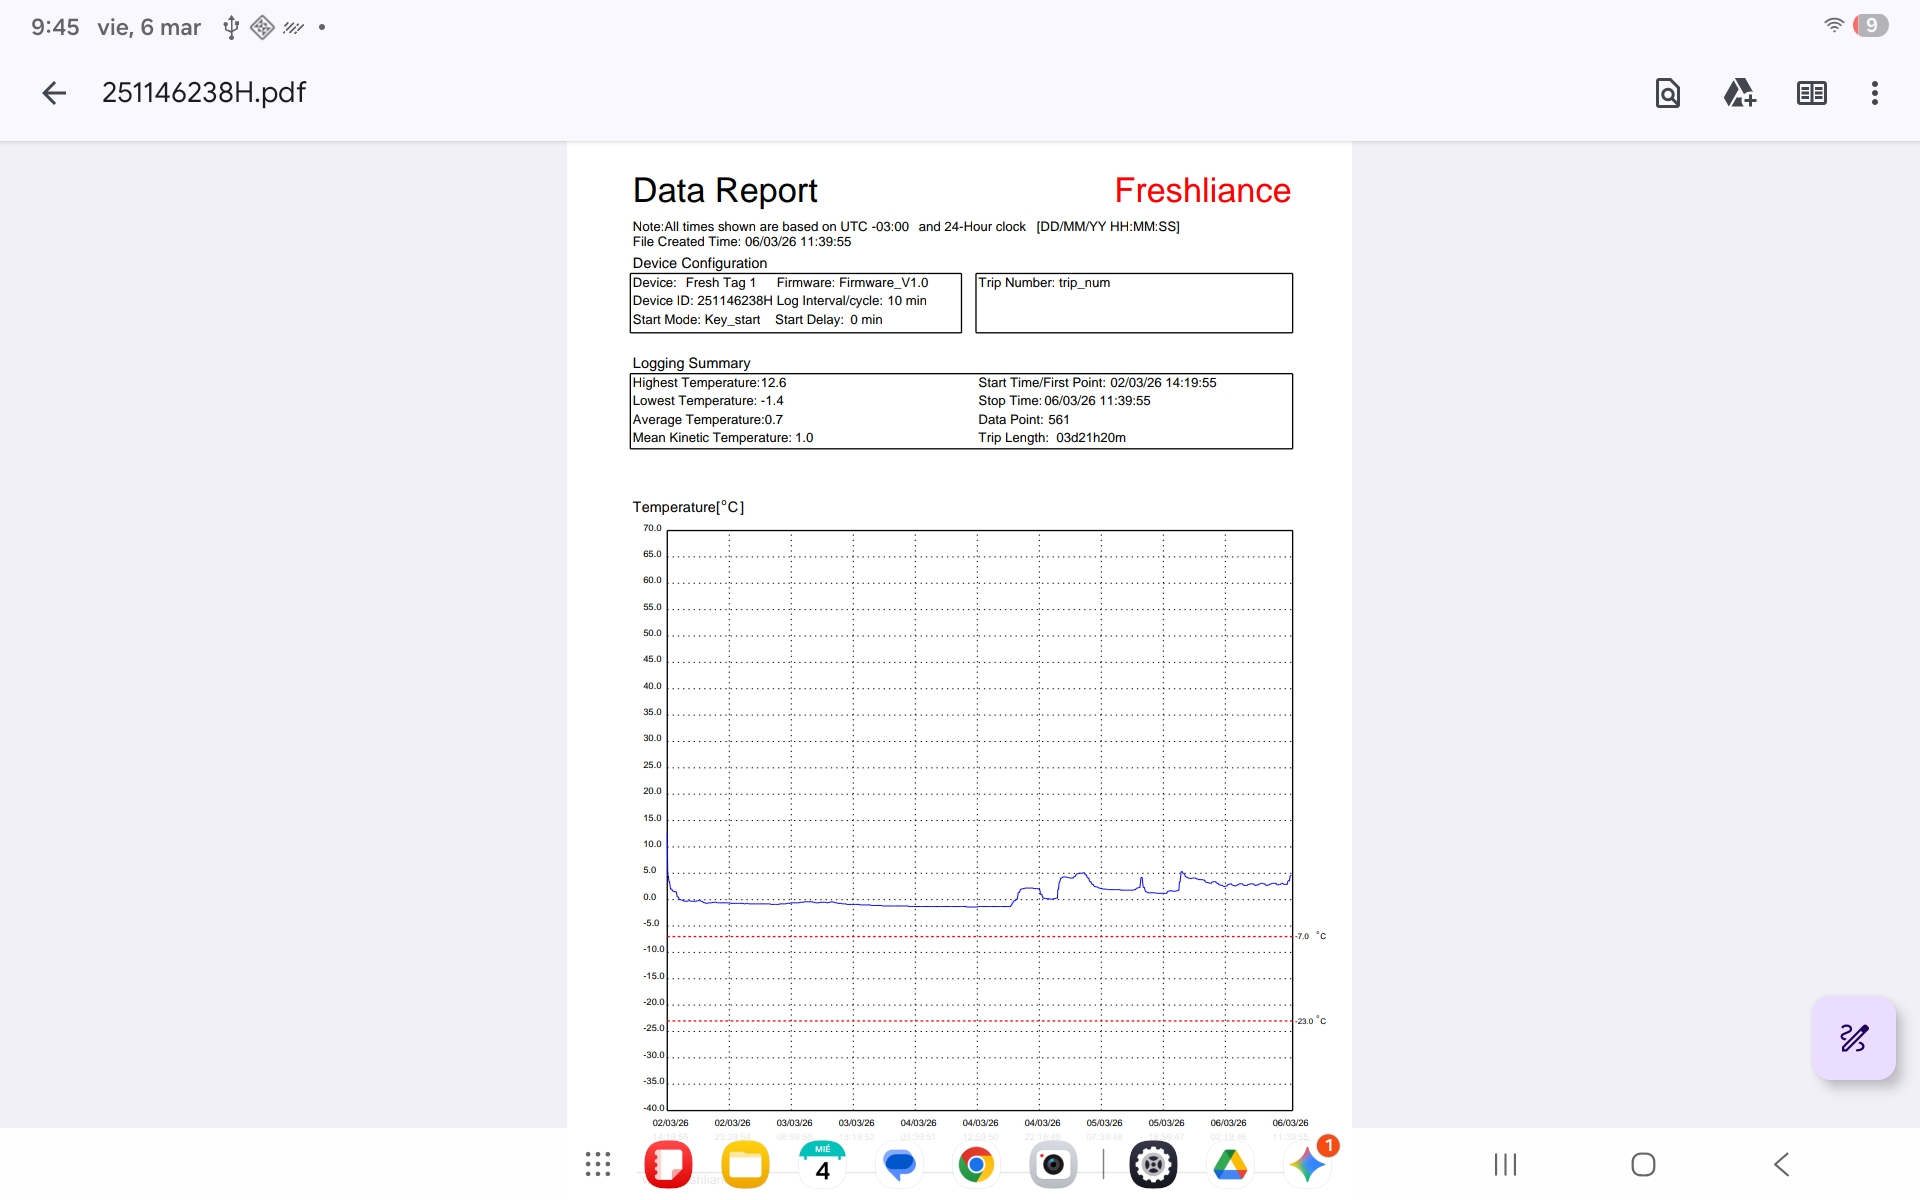
Task: Open the find-in-document search icon
Action: point(1667,93)
